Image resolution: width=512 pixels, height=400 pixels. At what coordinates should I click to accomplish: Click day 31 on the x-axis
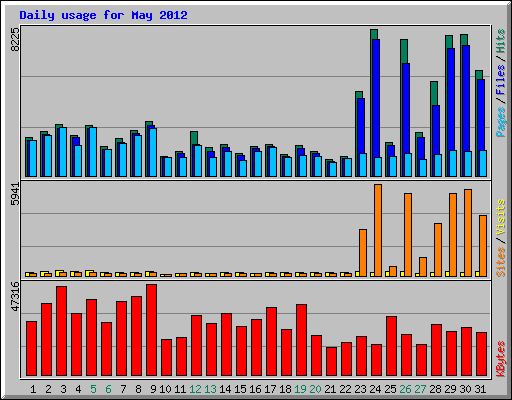480,389
